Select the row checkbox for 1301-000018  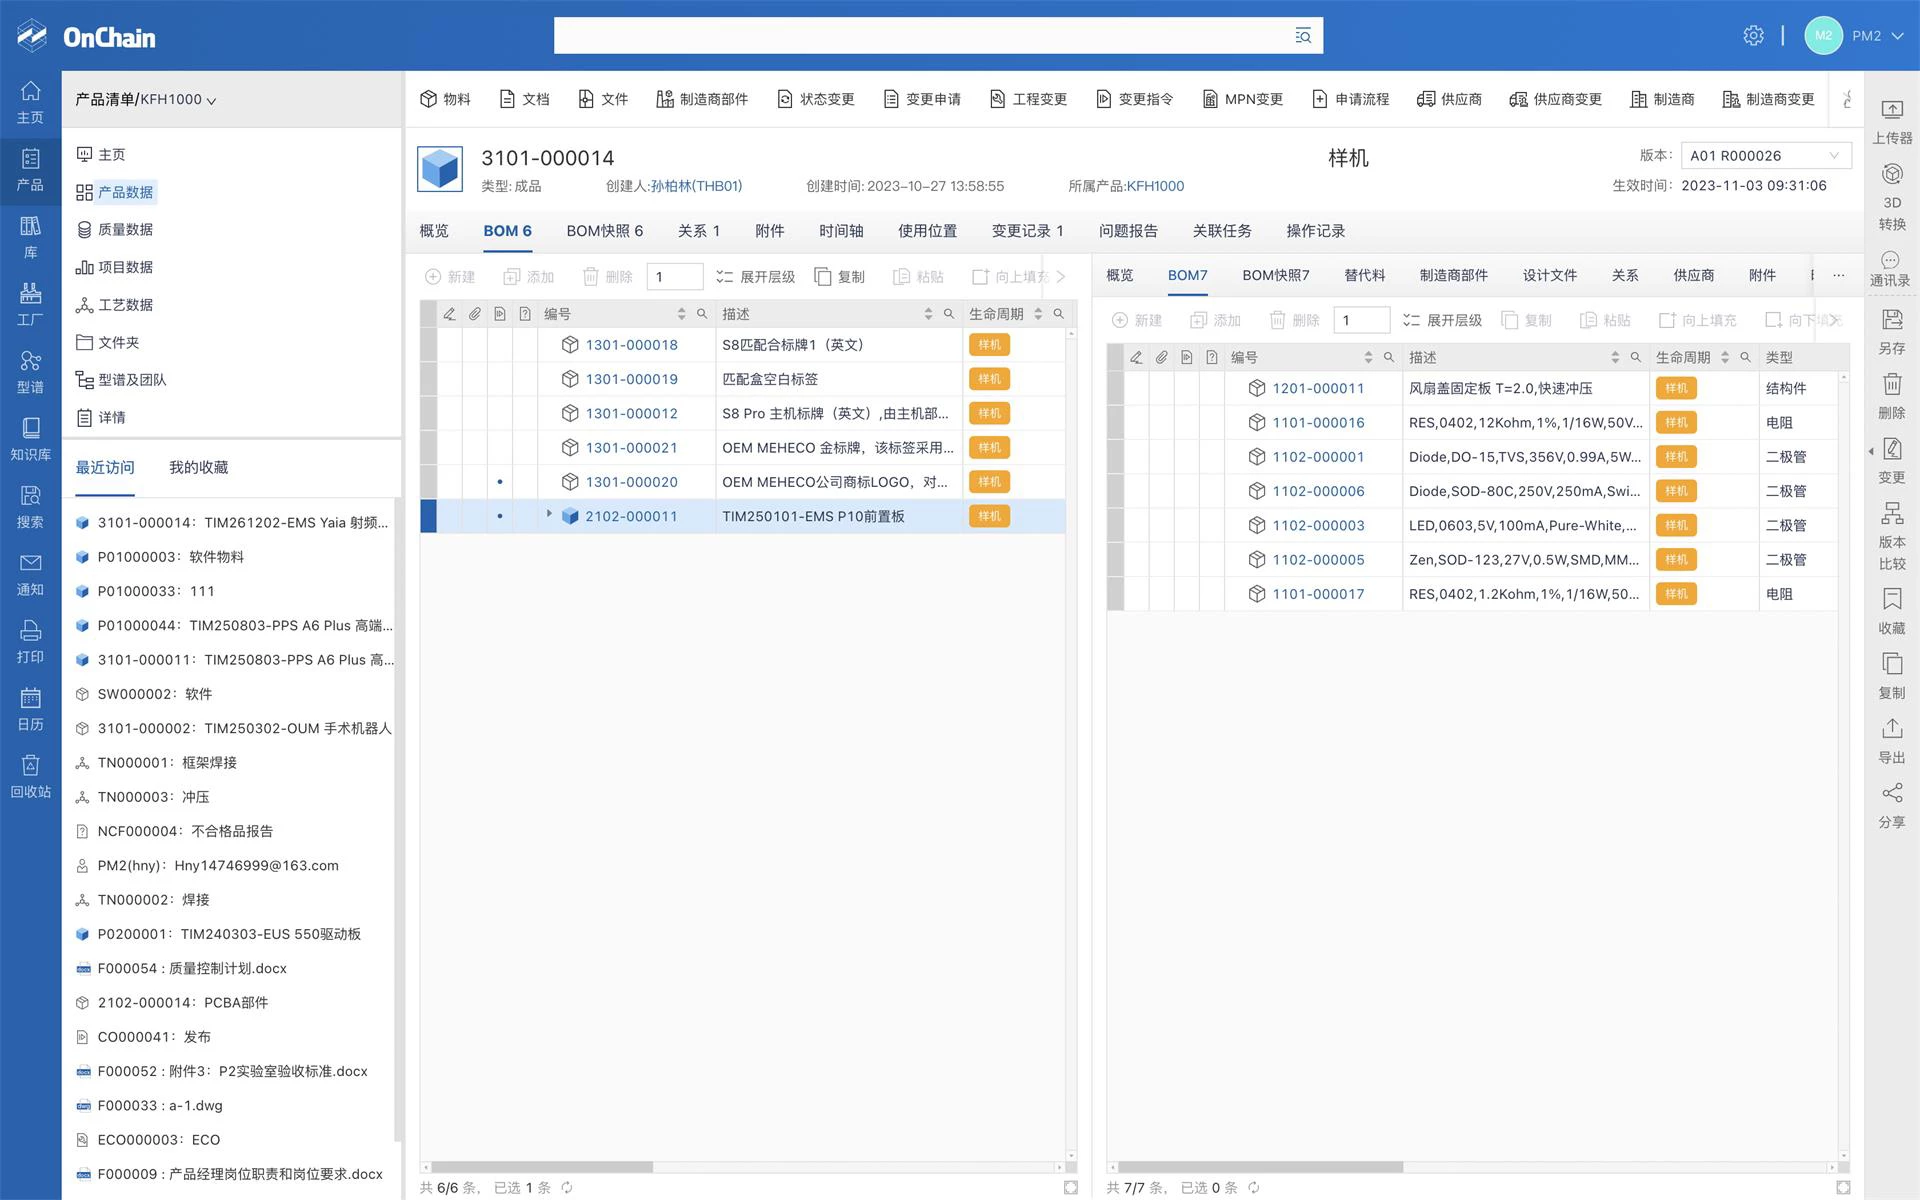pos(428,345)
